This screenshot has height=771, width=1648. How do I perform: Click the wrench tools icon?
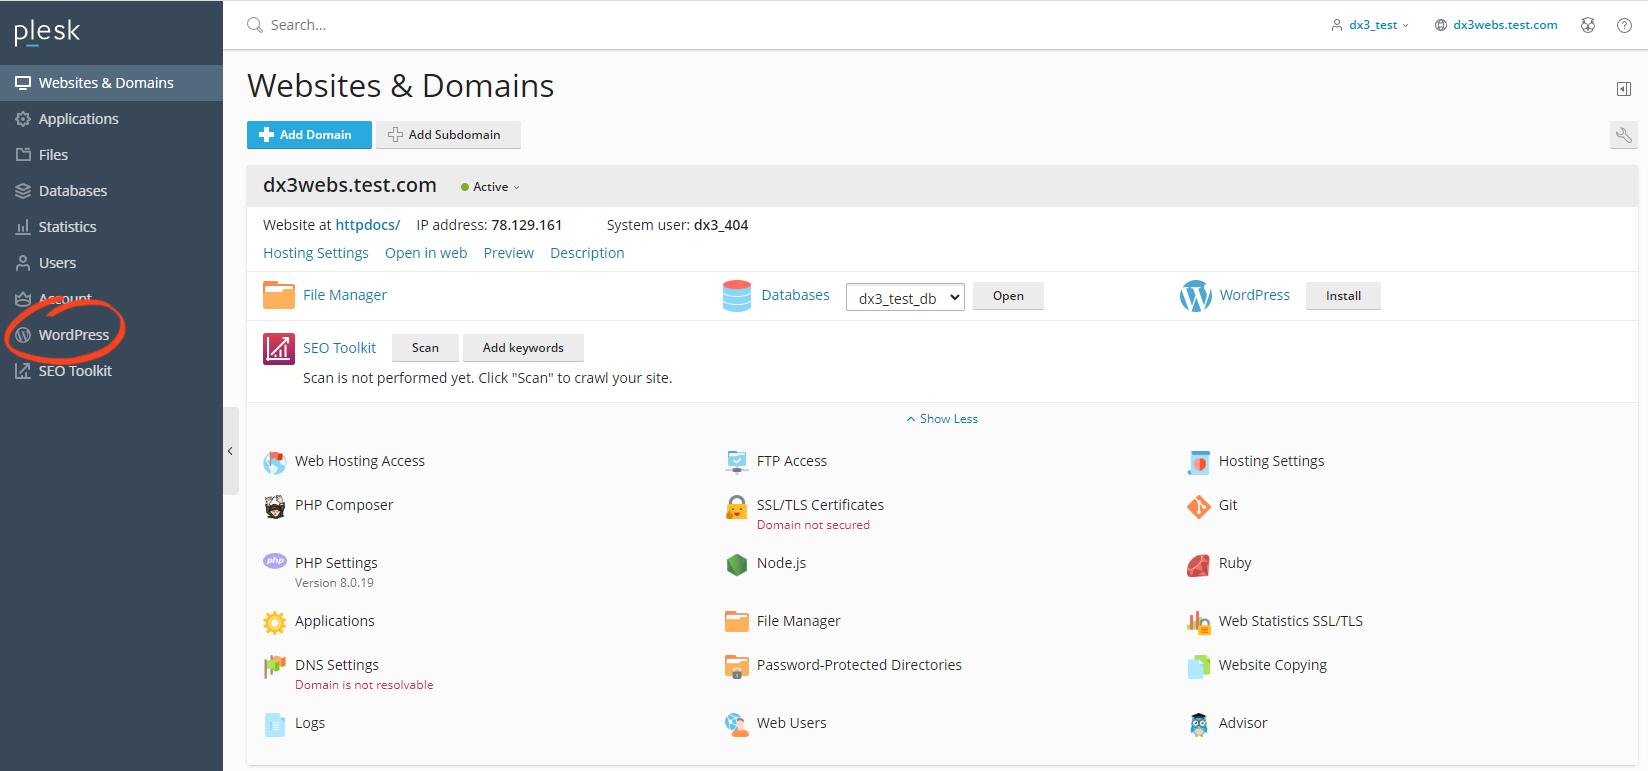(x=1624, y=135)
